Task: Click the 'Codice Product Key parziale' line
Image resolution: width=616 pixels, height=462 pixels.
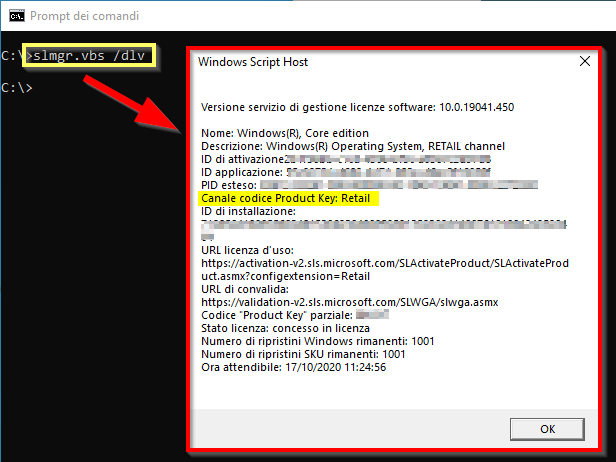Action: (295, 315)
